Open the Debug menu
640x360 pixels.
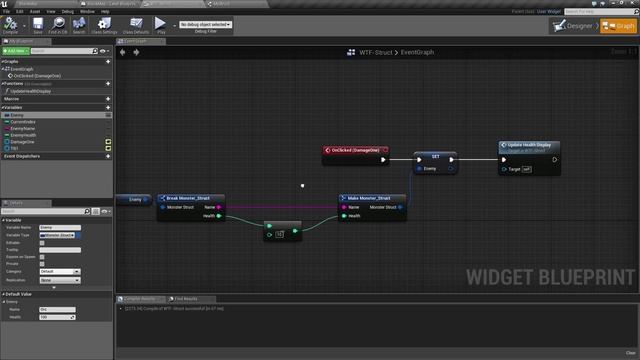[x=68, y=11]
